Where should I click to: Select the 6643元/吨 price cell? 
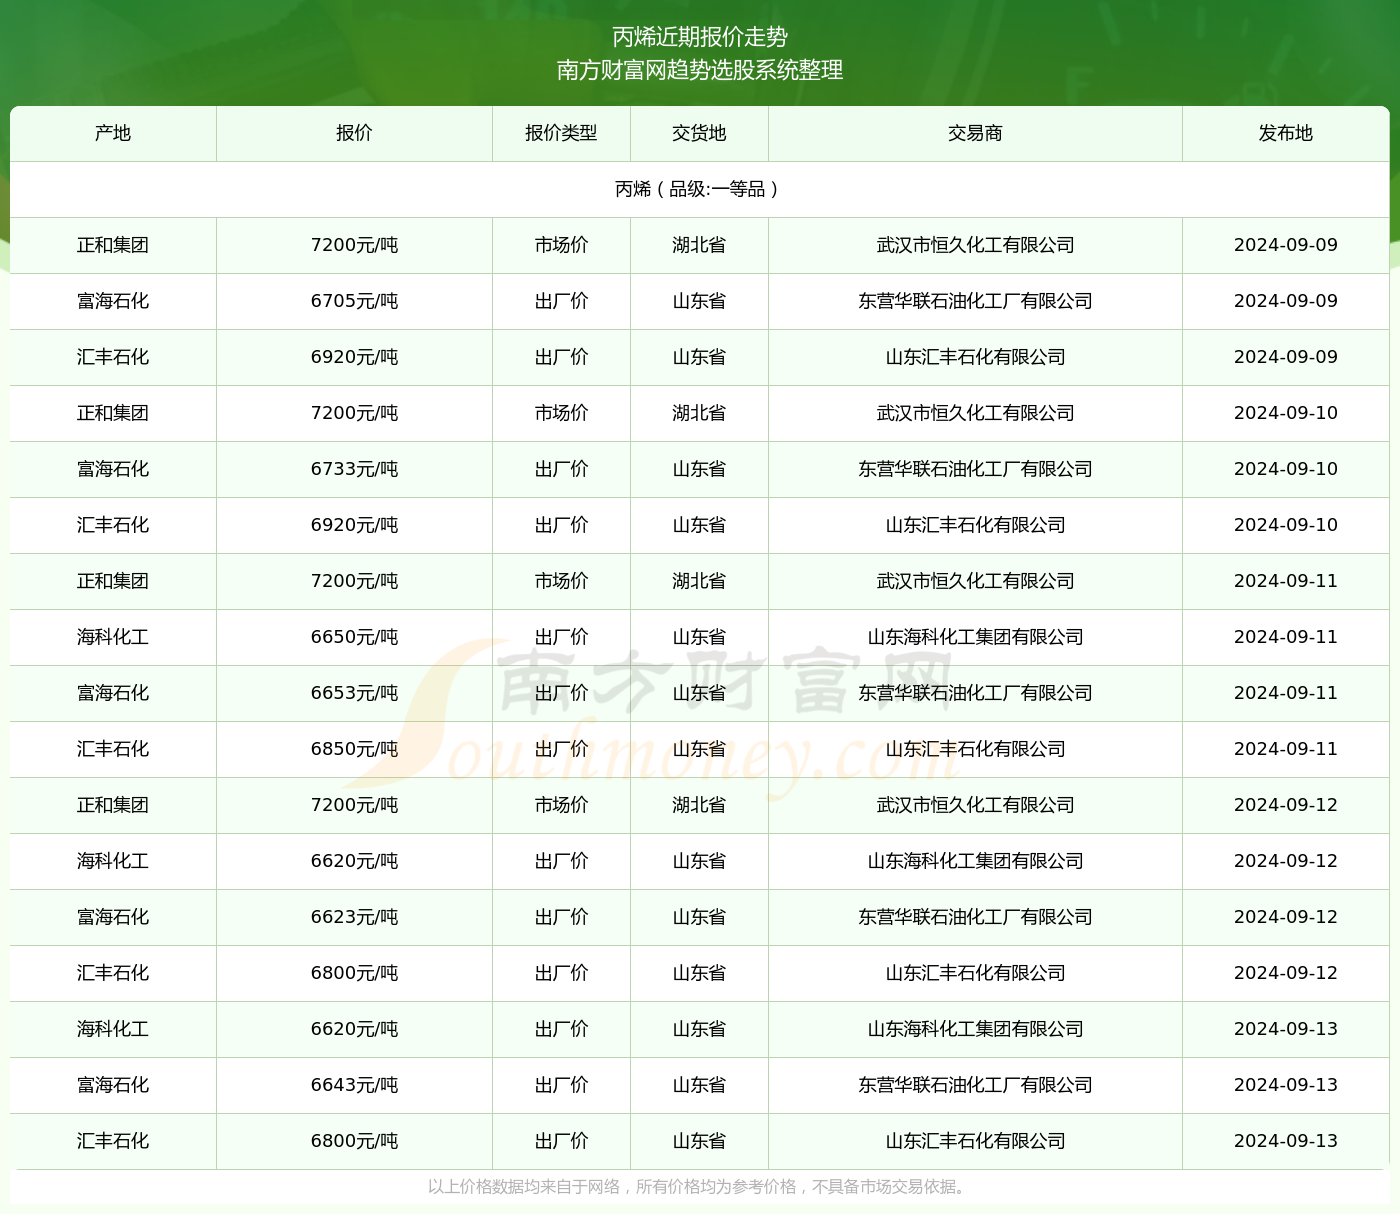[x=354, y=1085]
